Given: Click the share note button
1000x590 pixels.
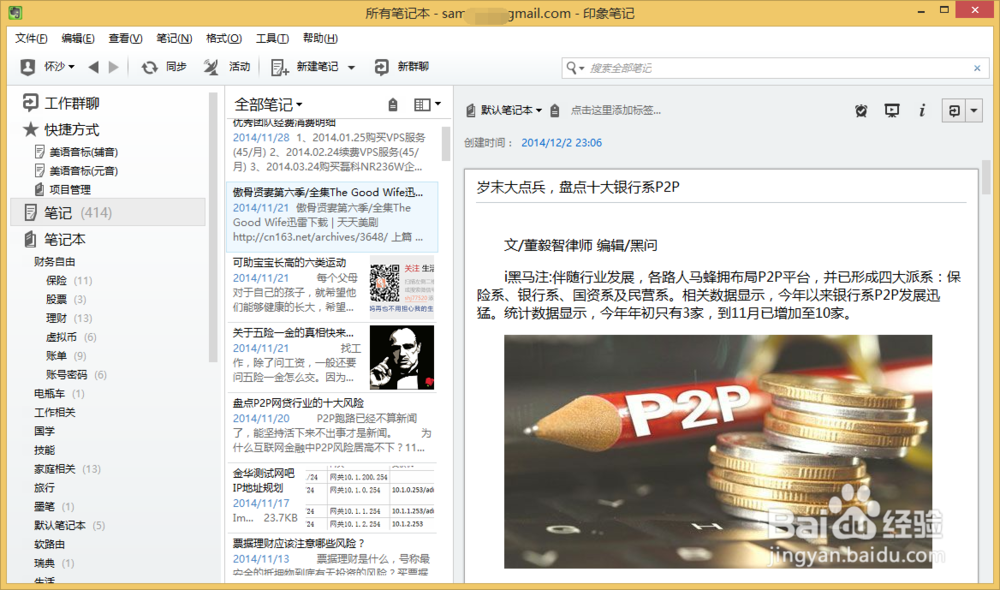Looking at the screenshot, I should click(x=954, y=110).
